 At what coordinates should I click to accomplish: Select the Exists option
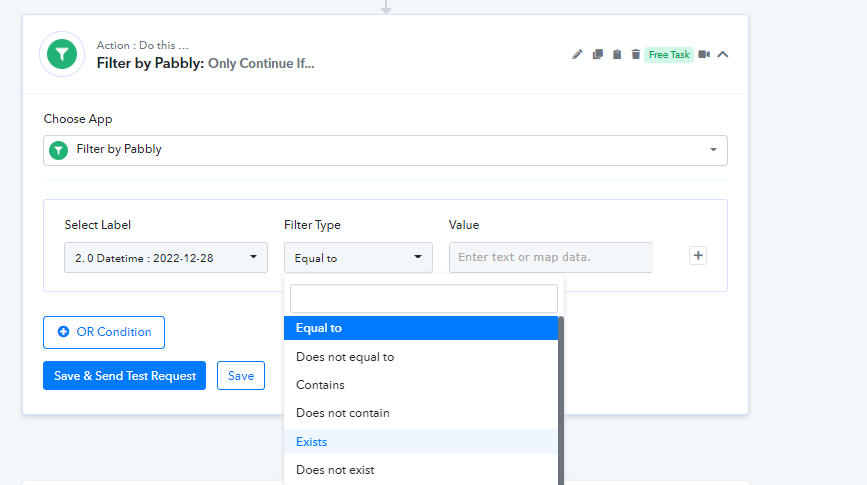(421, 442)
